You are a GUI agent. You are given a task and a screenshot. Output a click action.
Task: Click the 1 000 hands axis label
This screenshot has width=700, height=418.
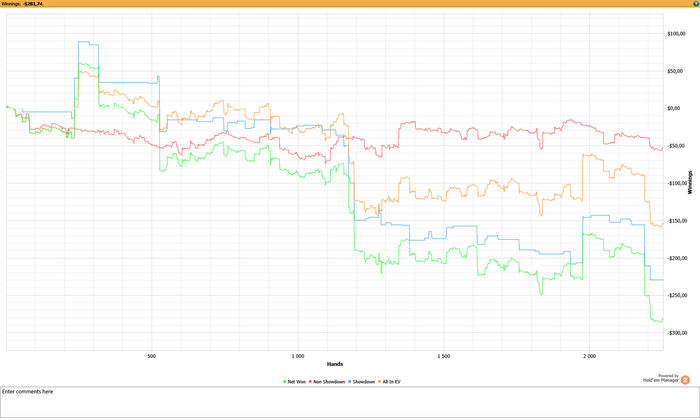(298, 356)
